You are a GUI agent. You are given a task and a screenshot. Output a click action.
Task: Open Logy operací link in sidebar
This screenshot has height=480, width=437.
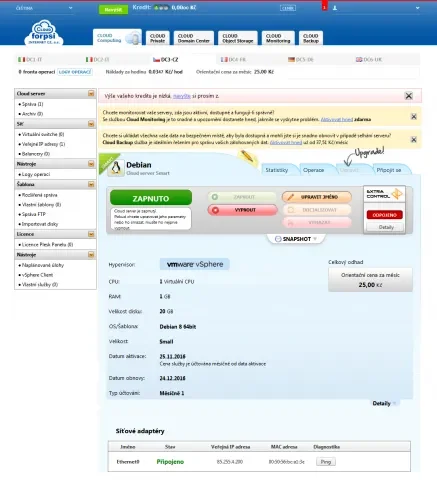tap(36, 174)
